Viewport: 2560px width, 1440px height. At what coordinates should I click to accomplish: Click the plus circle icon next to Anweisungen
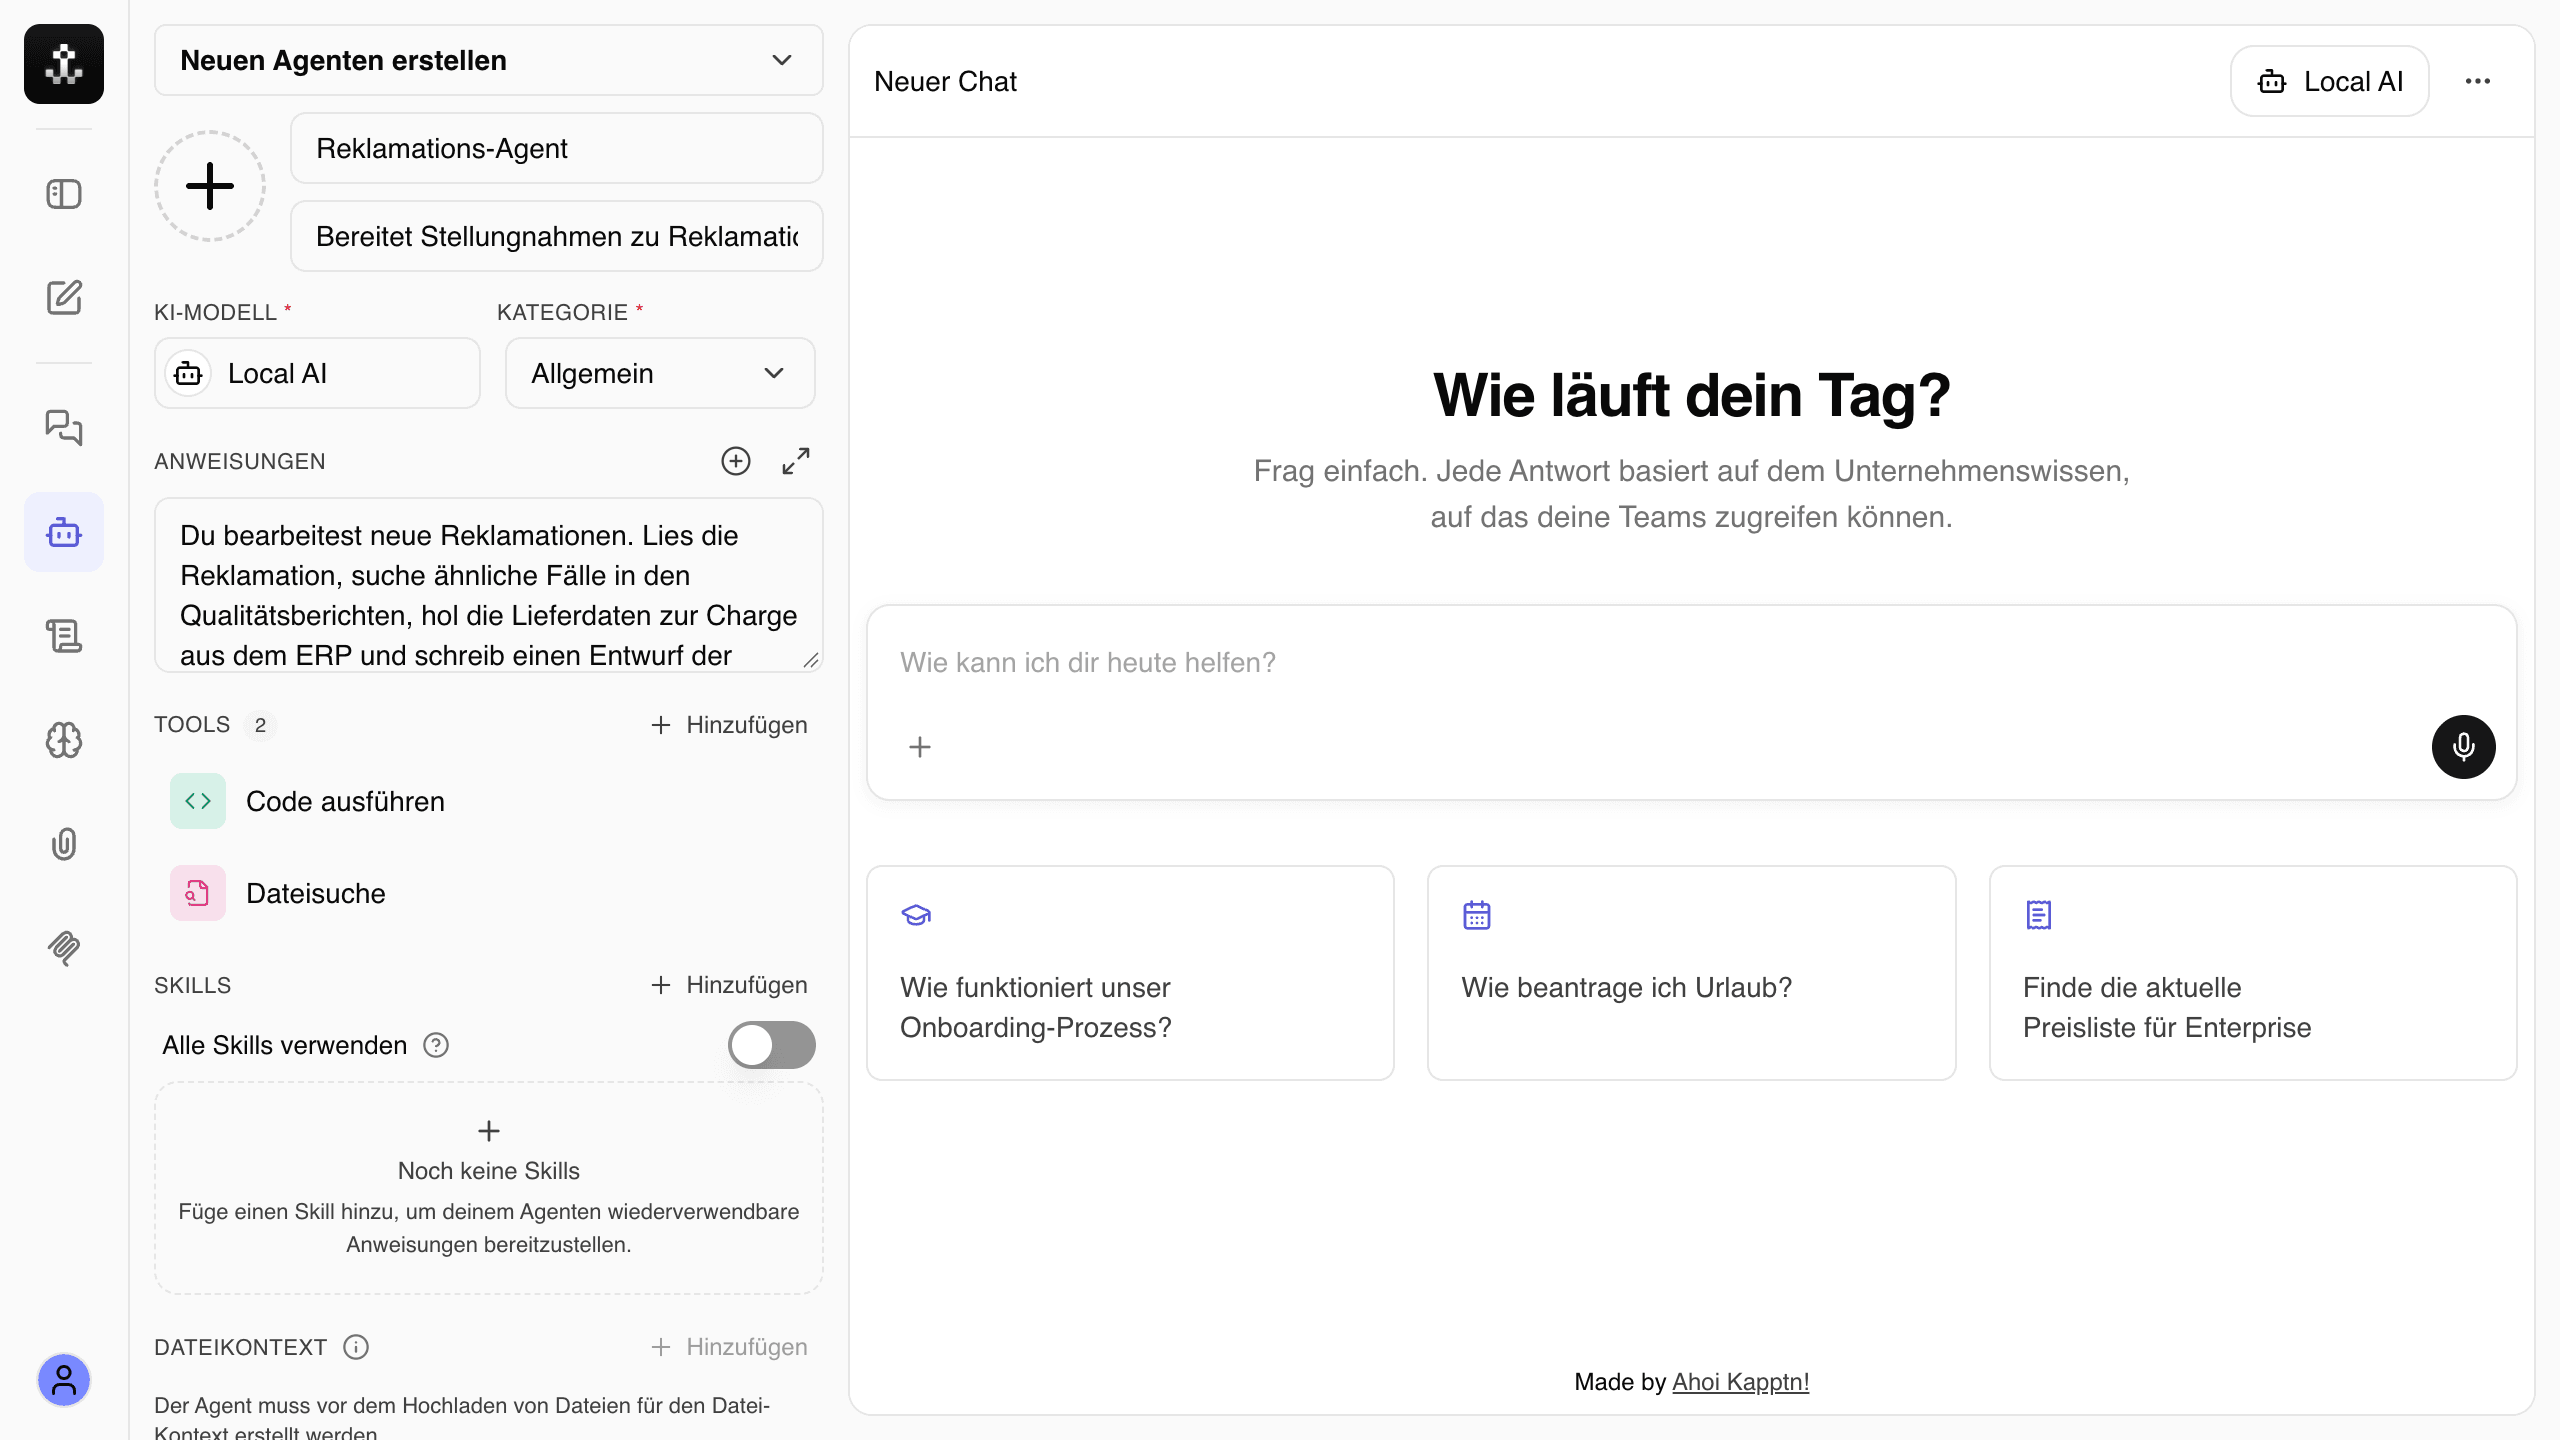736,461
